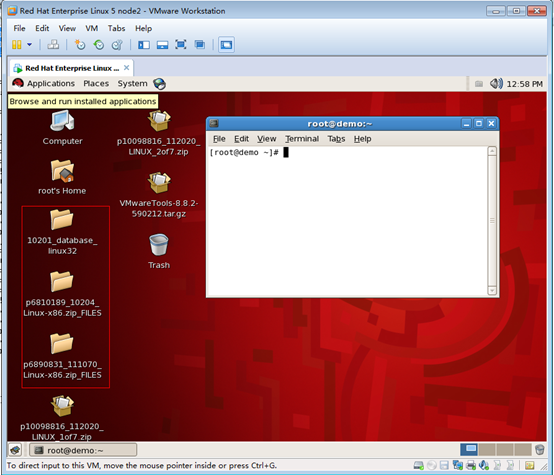Click the VMware suspend/pause toolbar icon
Screen dimensions: 554x475
pyautogui.click(x=17, y=45)
